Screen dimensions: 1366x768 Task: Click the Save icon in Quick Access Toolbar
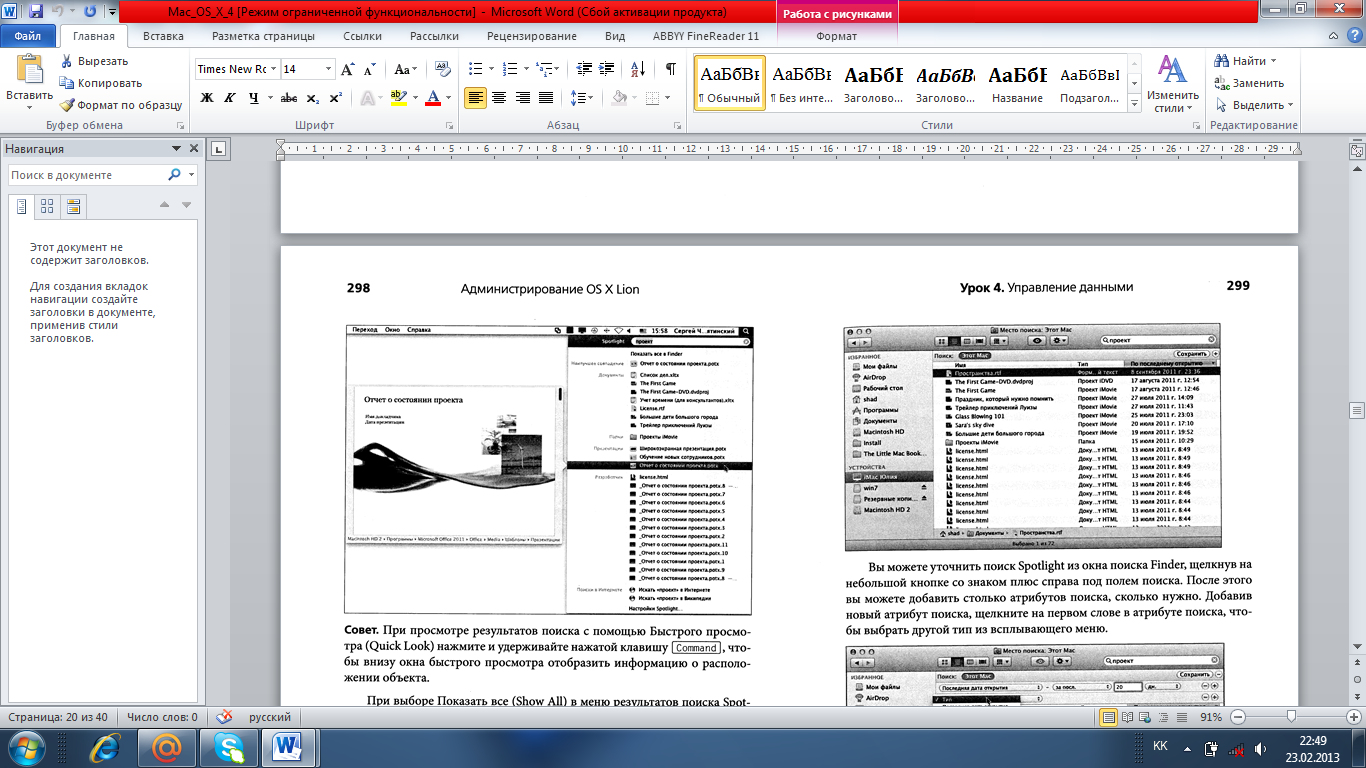click(36, 12)
